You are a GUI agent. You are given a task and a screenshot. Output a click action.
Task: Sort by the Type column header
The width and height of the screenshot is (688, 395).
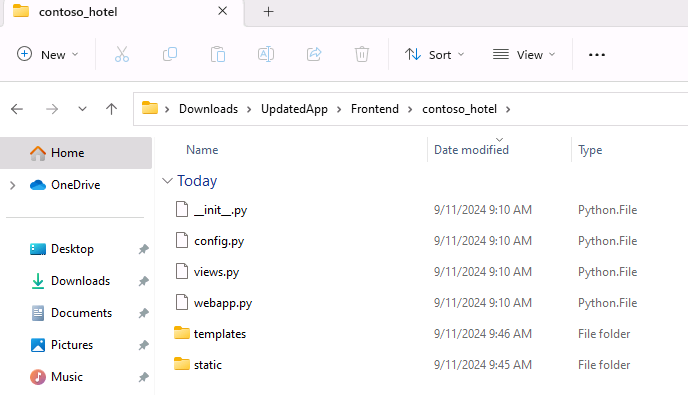pos(590,150)
